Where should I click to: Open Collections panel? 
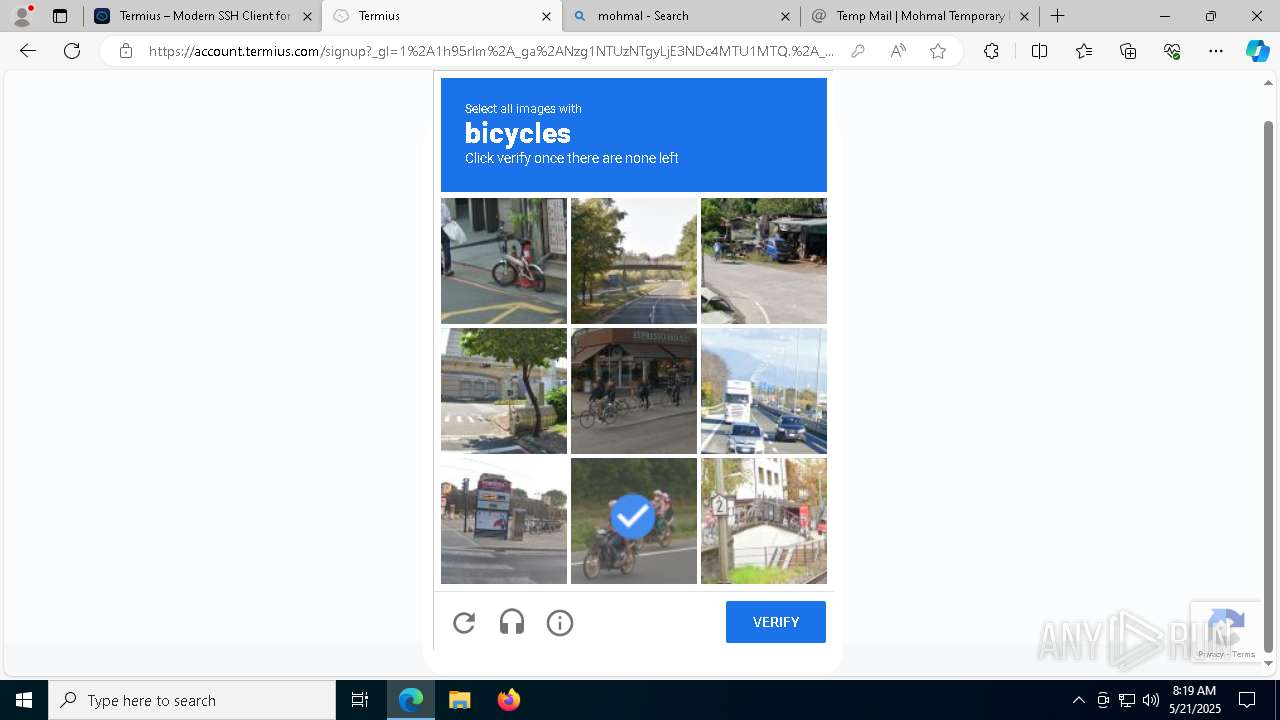coord(1128,51)
